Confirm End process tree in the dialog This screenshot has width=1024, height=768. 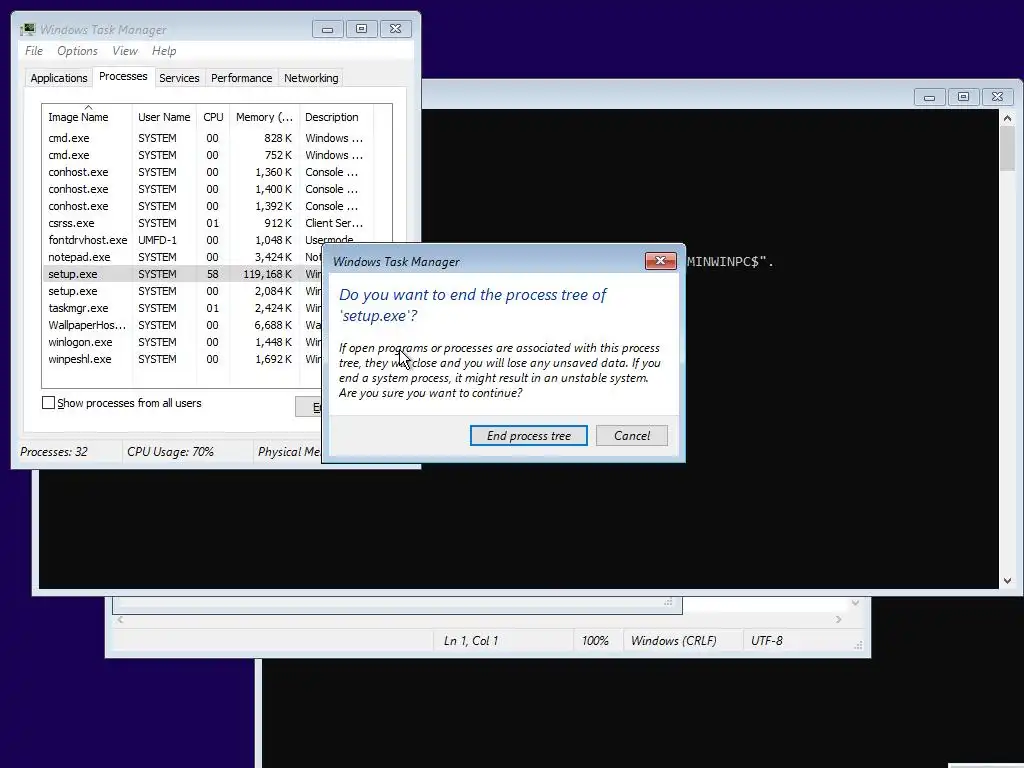click(528, 436)
